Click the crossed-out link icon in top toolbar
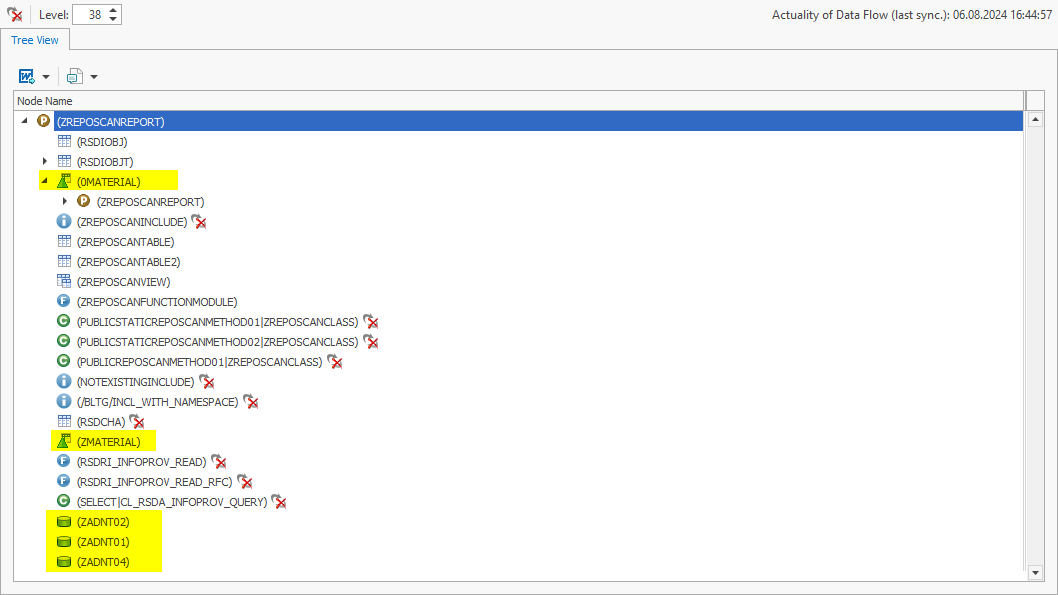The image size is (1058, 595). 15,15
